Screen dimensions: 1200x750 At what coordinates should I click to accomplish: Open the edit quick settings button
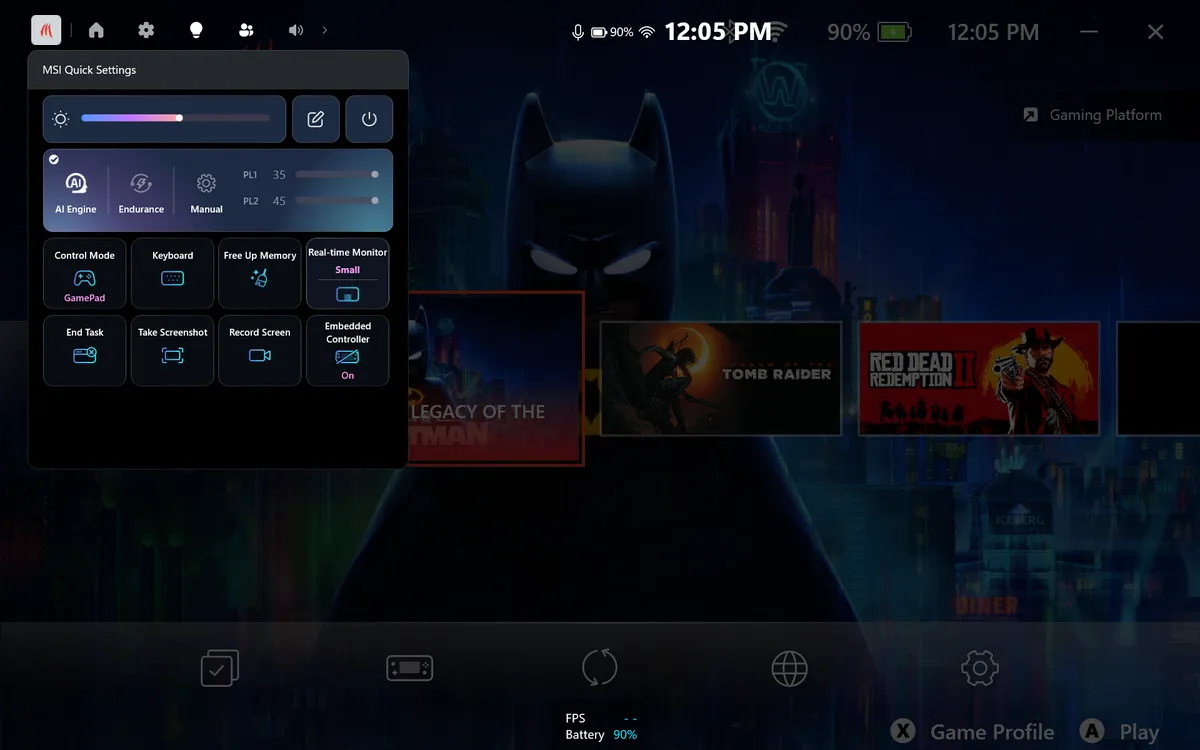point(316,119)
